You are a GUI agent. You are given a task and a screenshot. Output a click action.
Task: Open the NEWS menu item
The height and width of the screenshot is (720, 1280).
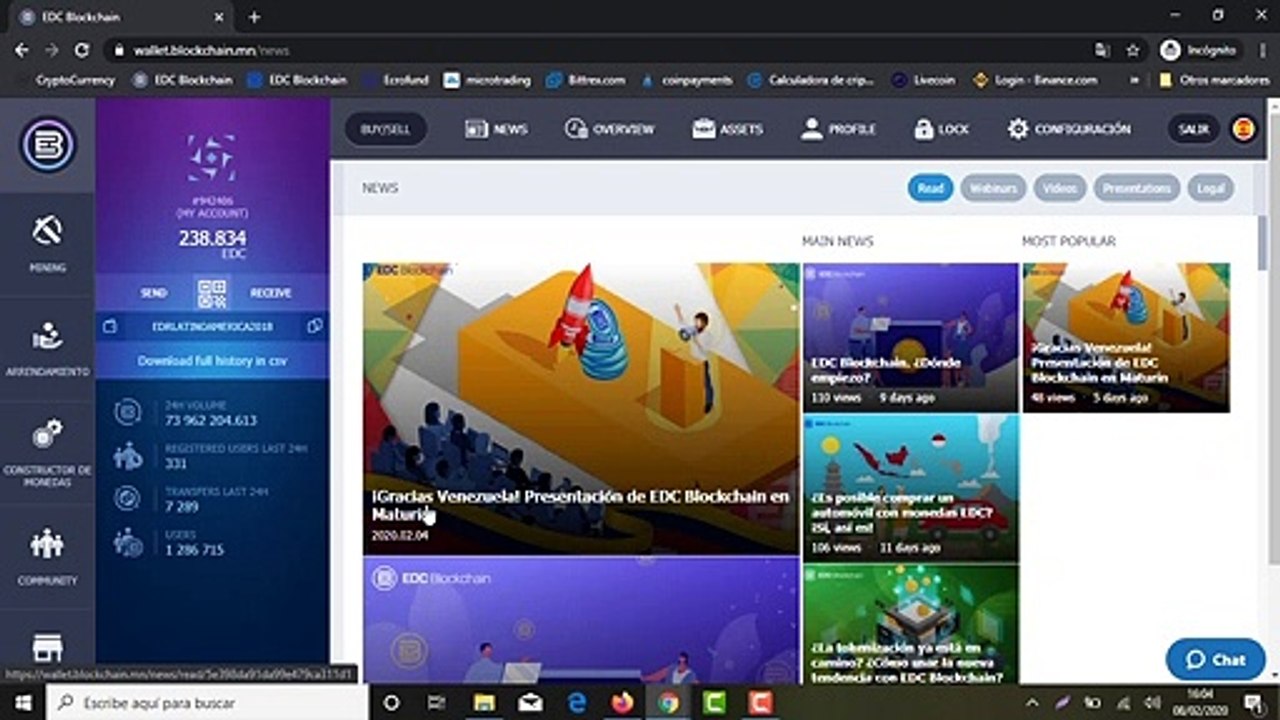click(496, 129)
